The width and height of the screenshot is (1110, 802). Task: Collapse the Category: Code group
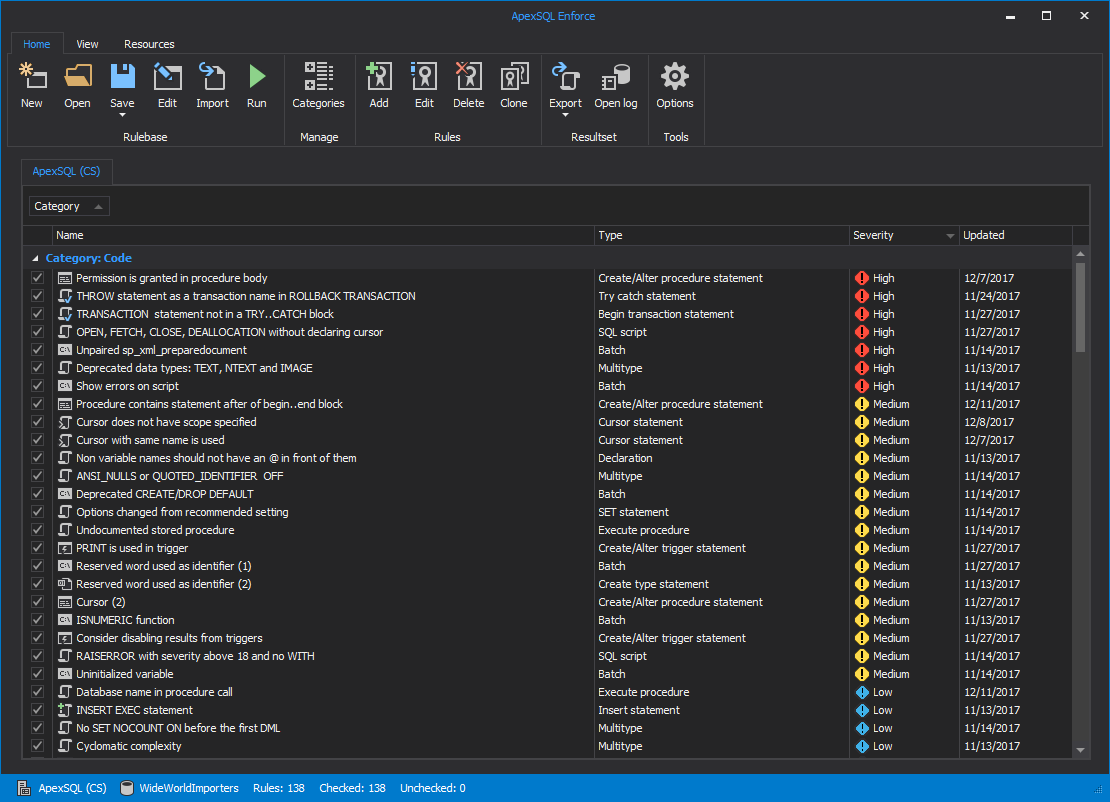tap(35, 258)
